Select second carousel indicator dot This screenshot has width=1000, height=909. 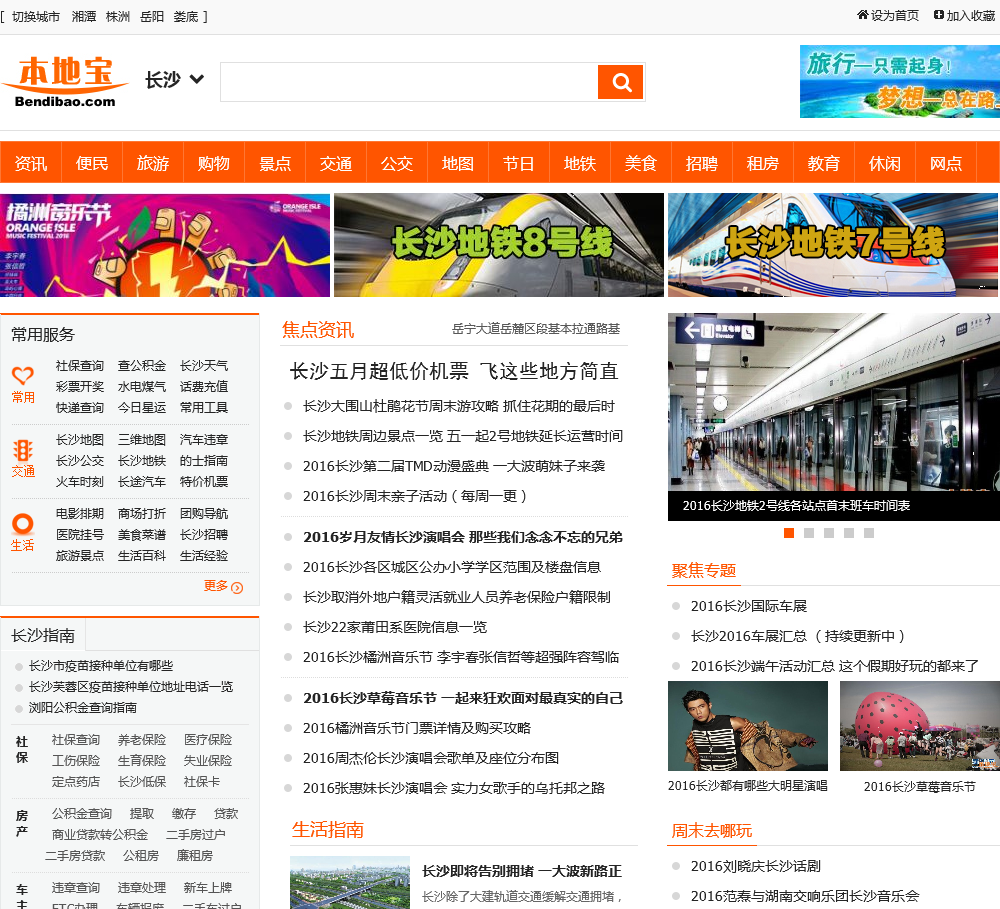809,533
